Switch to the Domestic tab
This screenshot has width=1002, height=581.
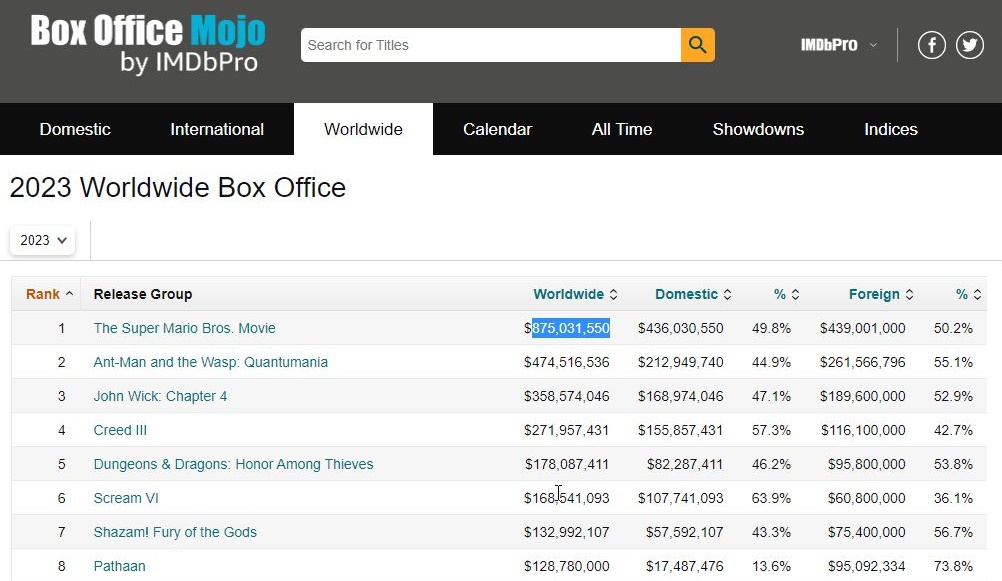[x=75, y=129]
